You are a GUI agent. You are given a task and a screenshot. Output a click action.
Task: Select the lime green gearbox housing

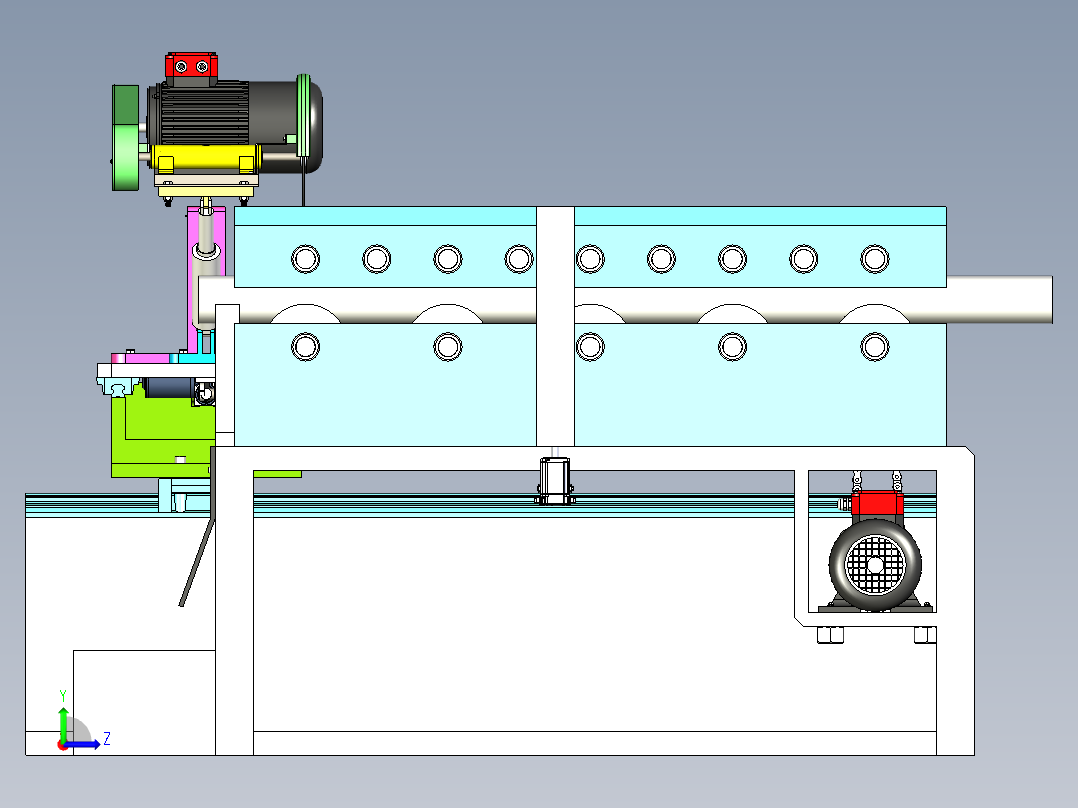(x=164, y=432)
